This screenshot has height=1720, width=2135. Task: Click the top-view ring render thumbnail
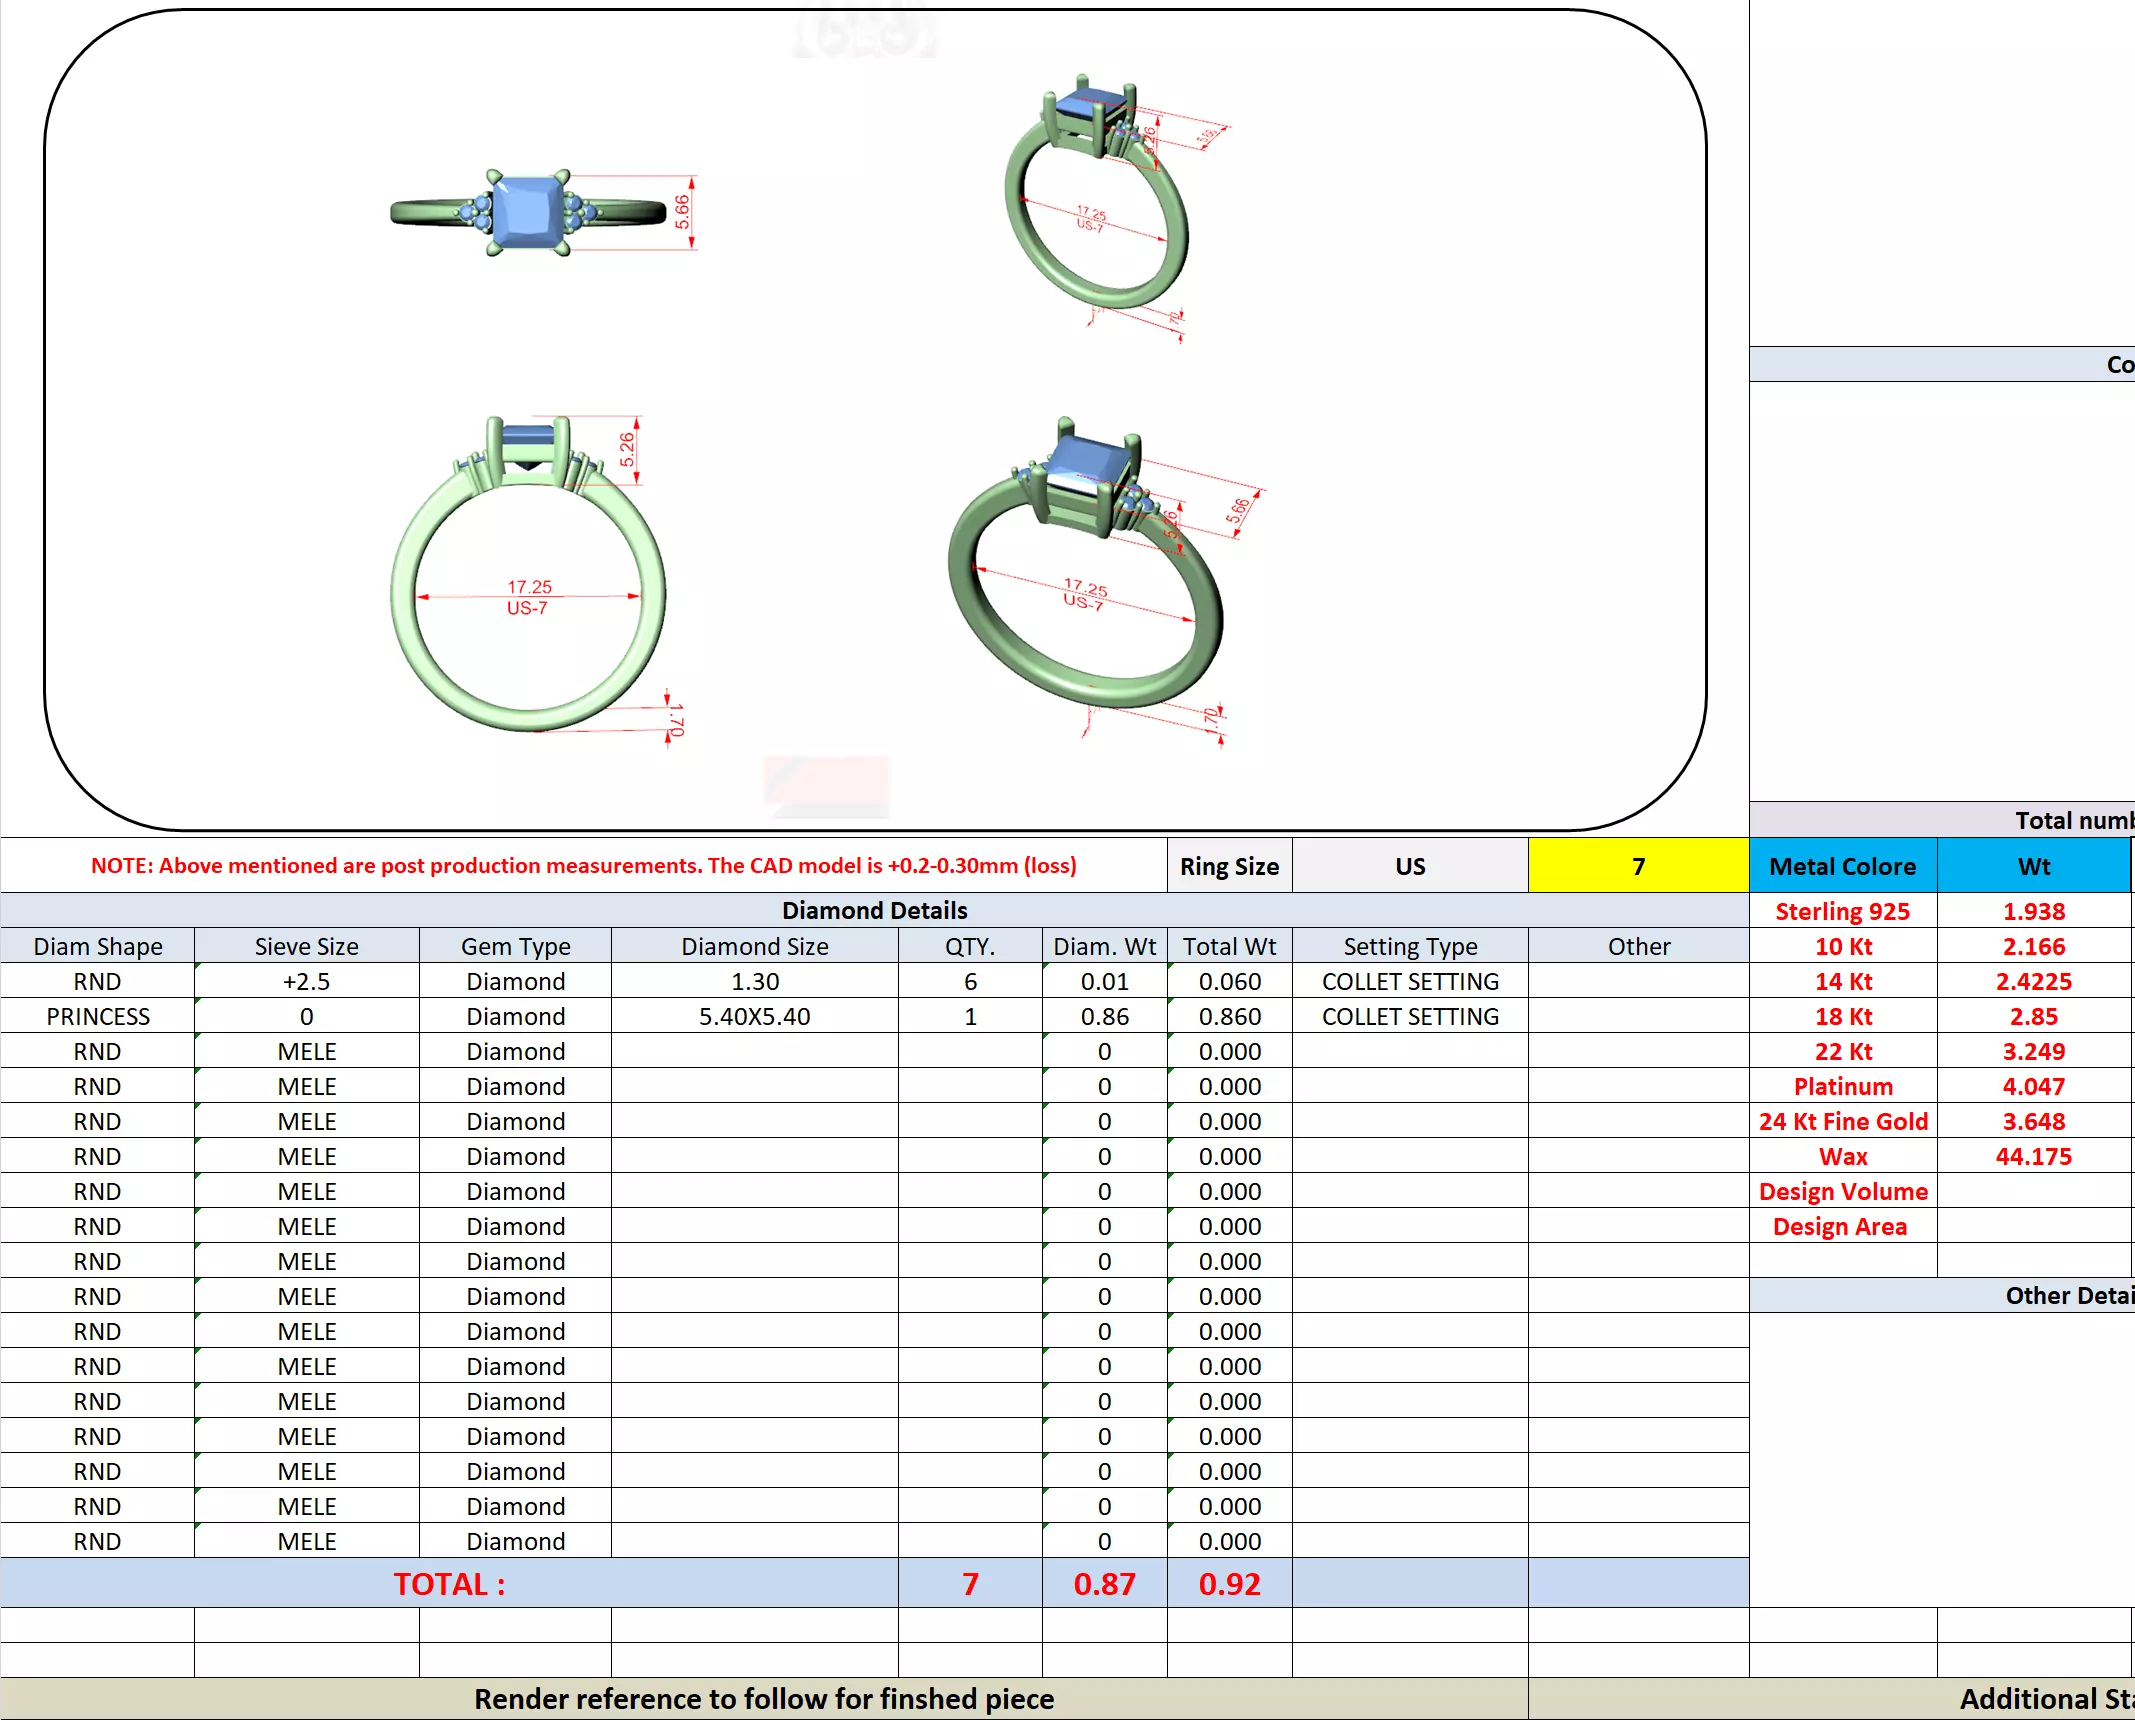click(528, 213)
